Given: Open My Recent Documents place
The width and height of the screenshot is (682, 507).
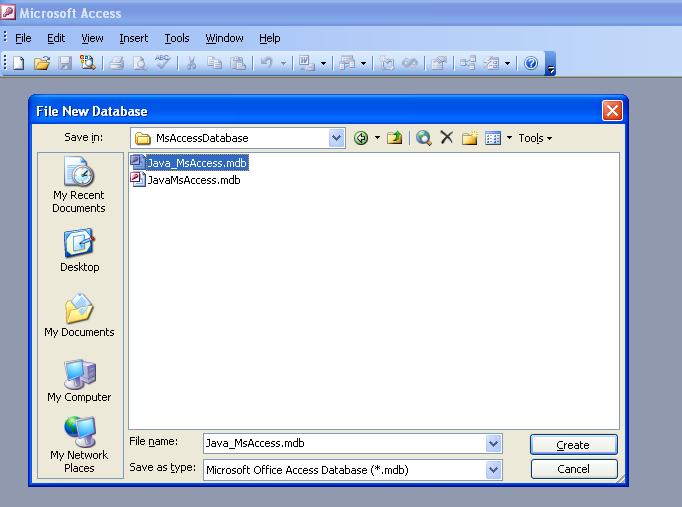Looking at the screenshot, I should coord(79,185).
